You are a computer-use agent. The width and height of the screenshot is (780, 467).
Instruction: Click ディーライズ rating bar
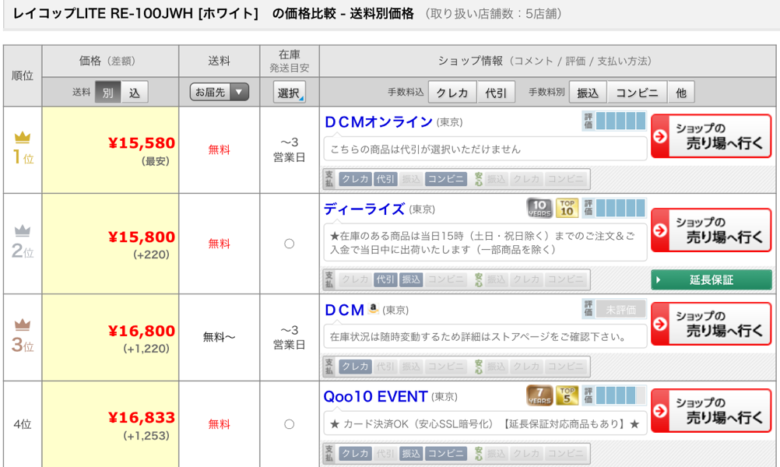[614, 208]
